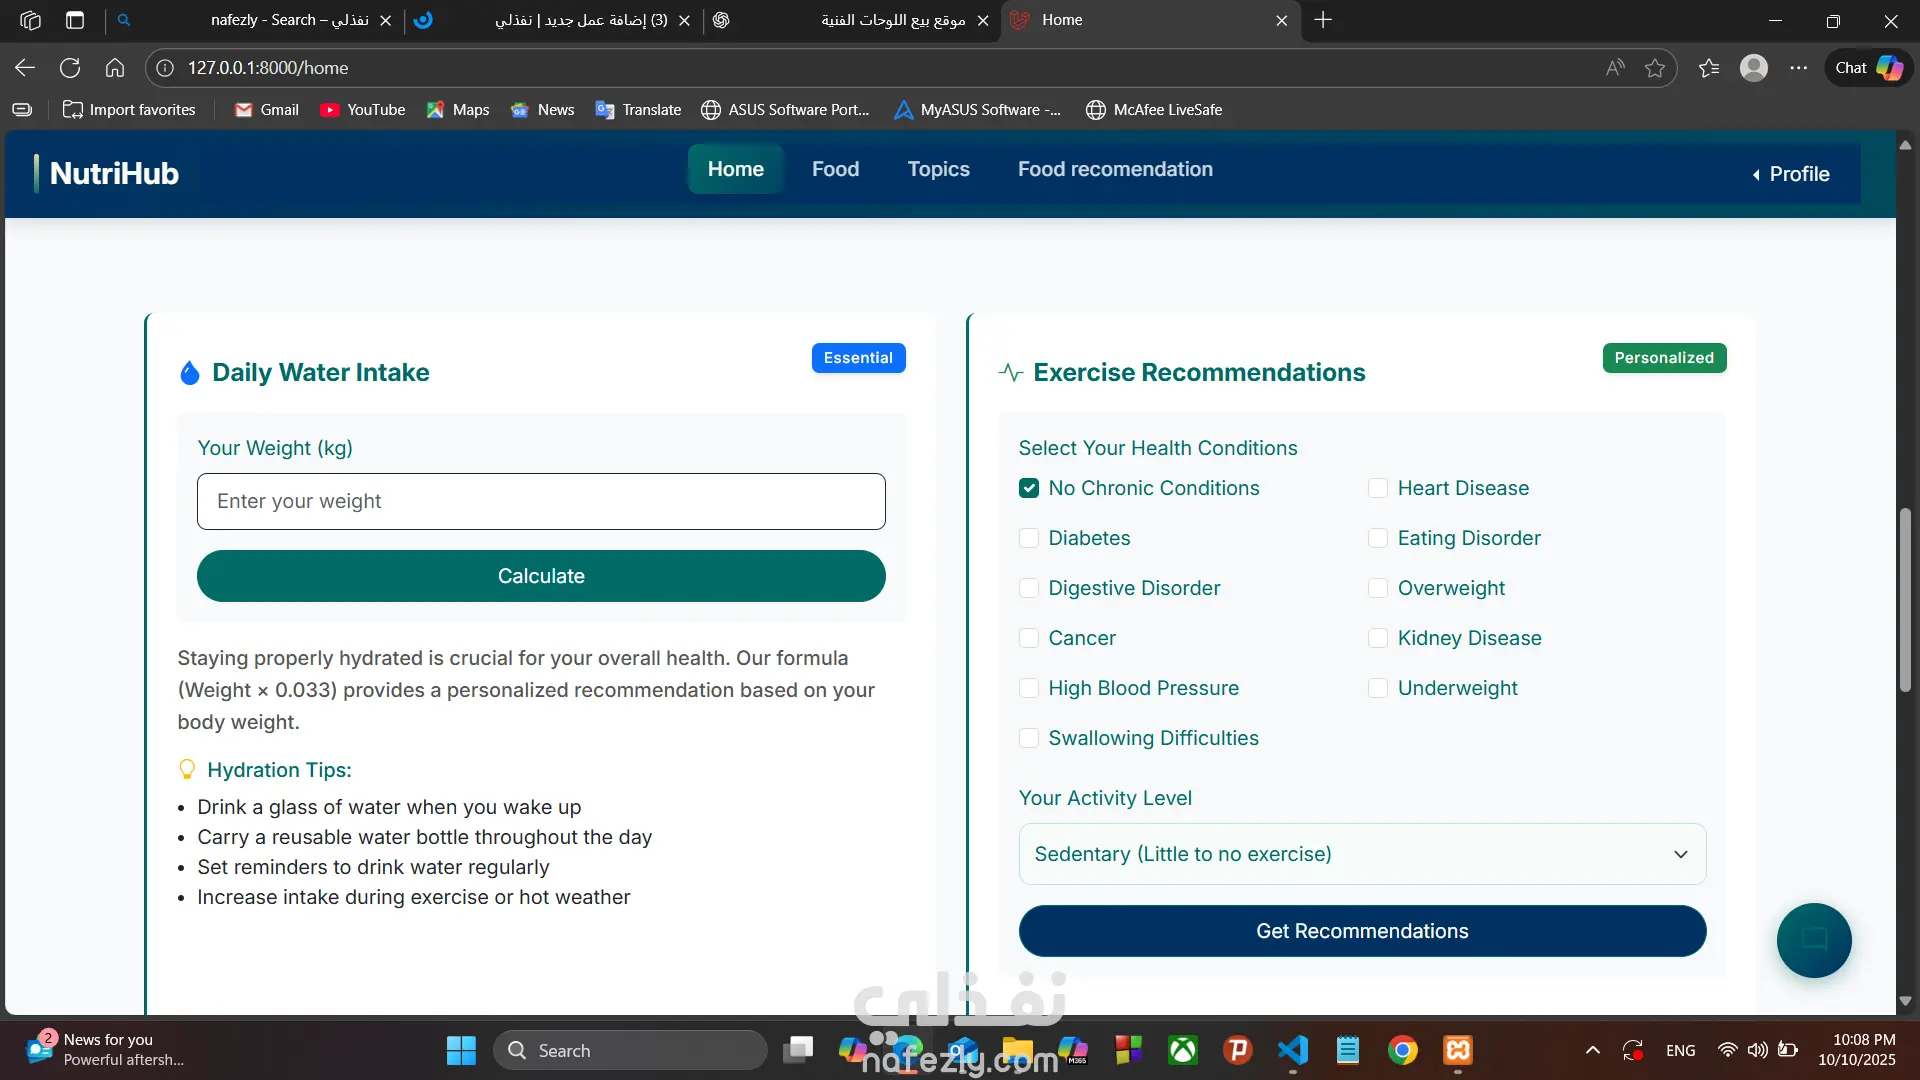Click the browser refresh icon
This screenshot has width=1920, height=1080.
click(70, 68)
